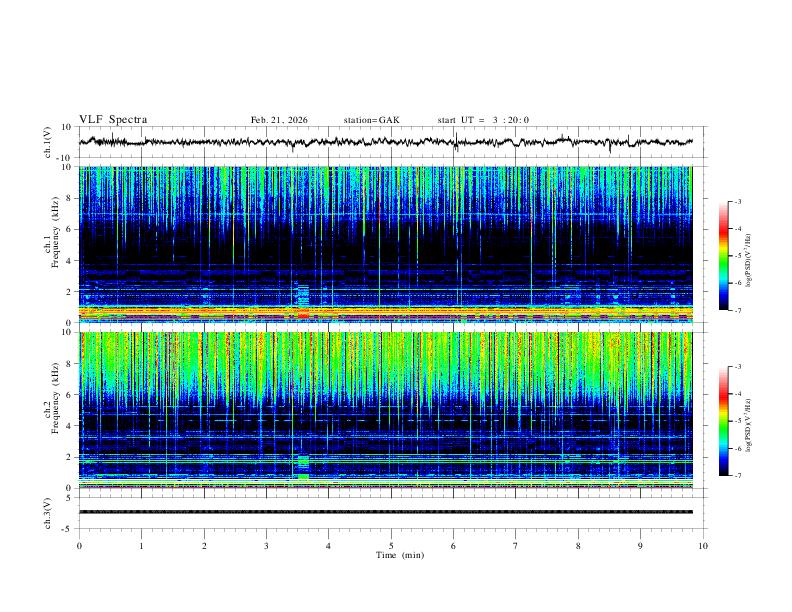Click time axis tick label "1"
This screenshot has height=612, width=792.
142,546
